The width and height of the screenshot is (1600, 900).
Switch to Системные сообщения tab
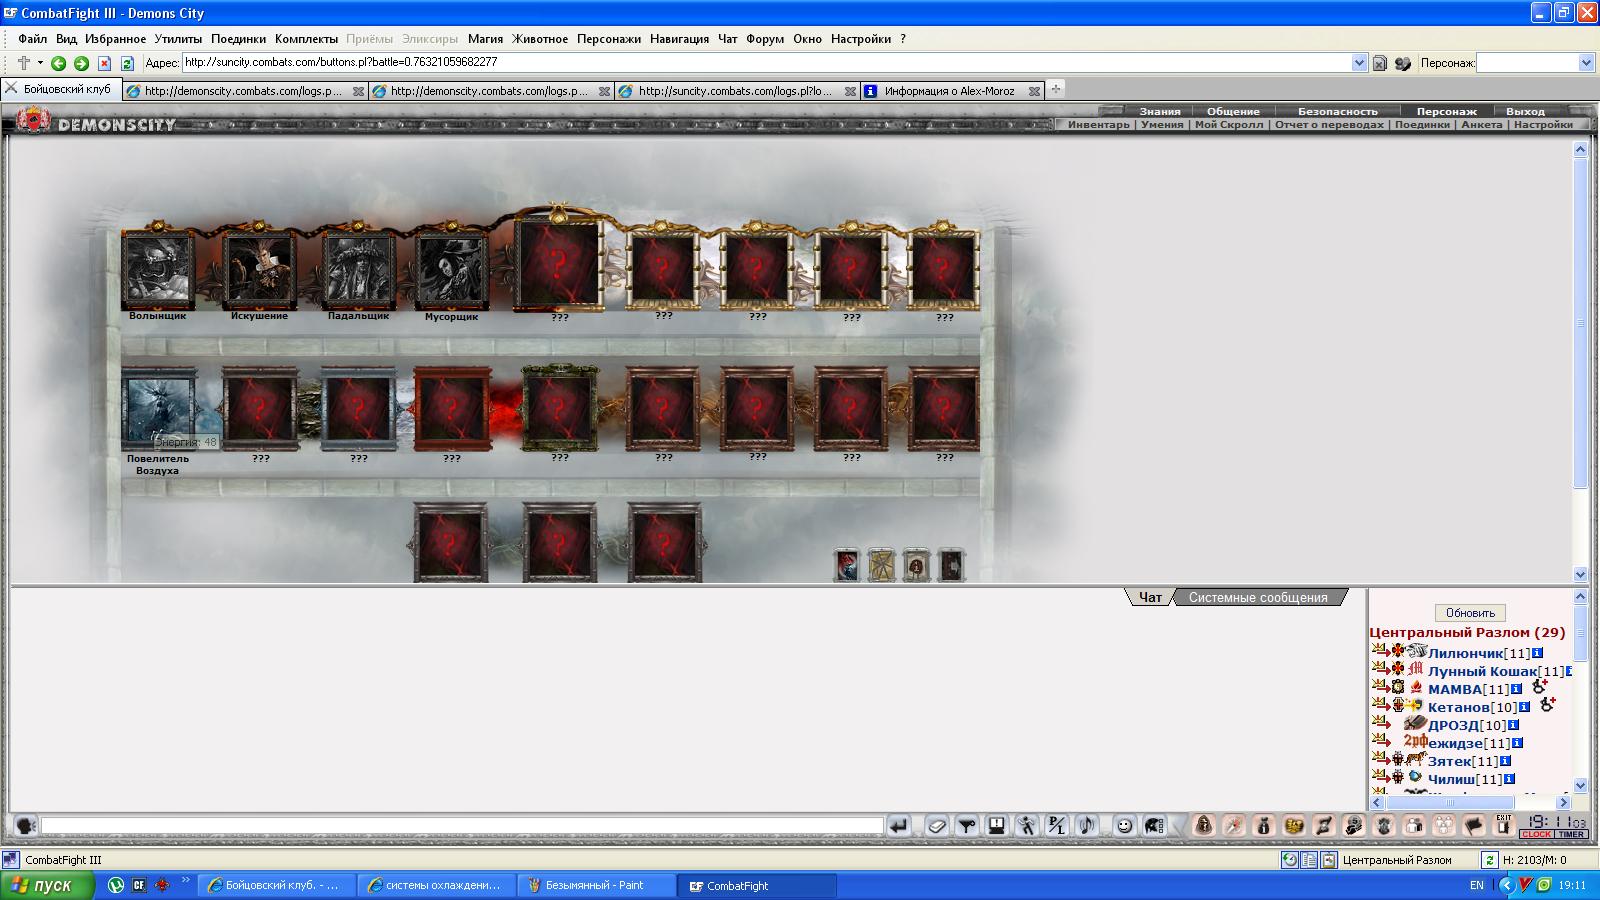pos(1258,597)
